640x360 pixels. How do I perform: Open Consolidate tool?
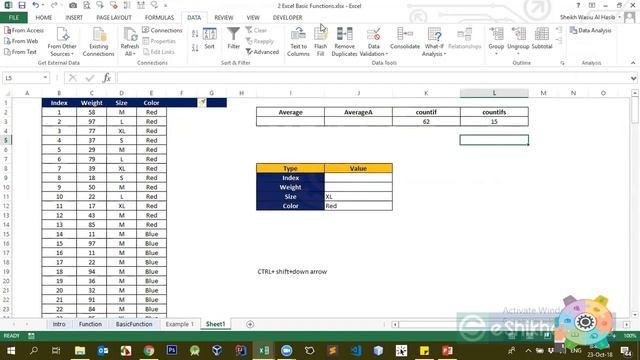pos(405,38)
